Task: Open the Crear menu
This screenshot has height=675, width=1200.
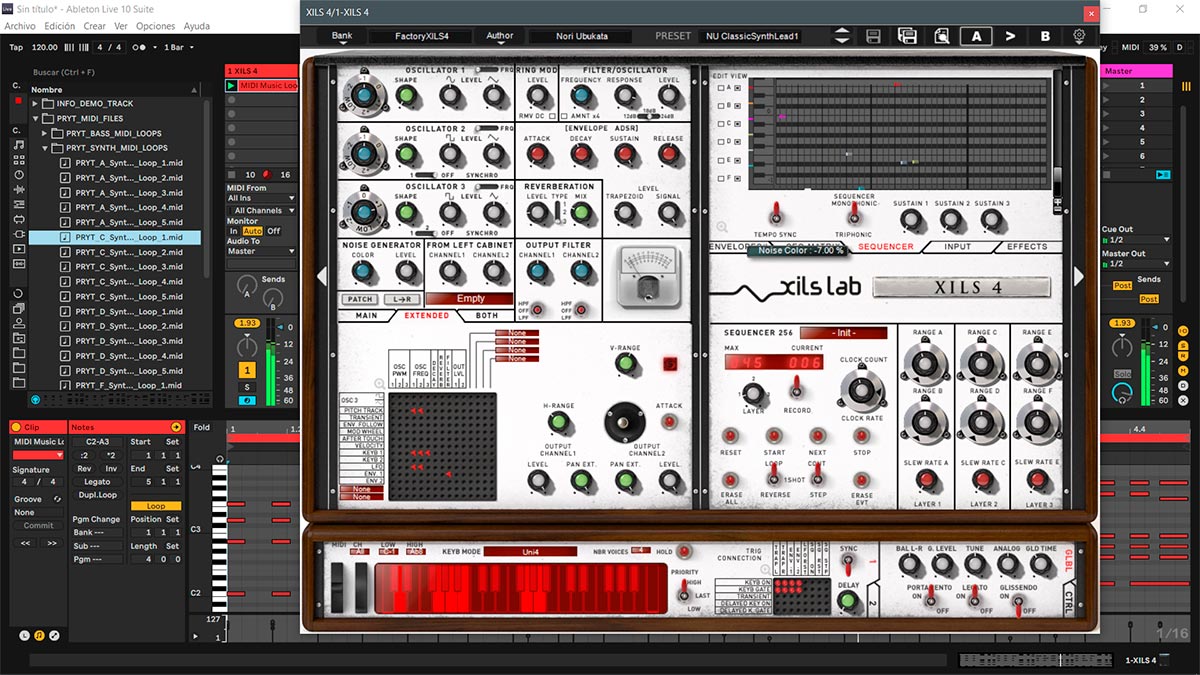Action: click(95, 26)
